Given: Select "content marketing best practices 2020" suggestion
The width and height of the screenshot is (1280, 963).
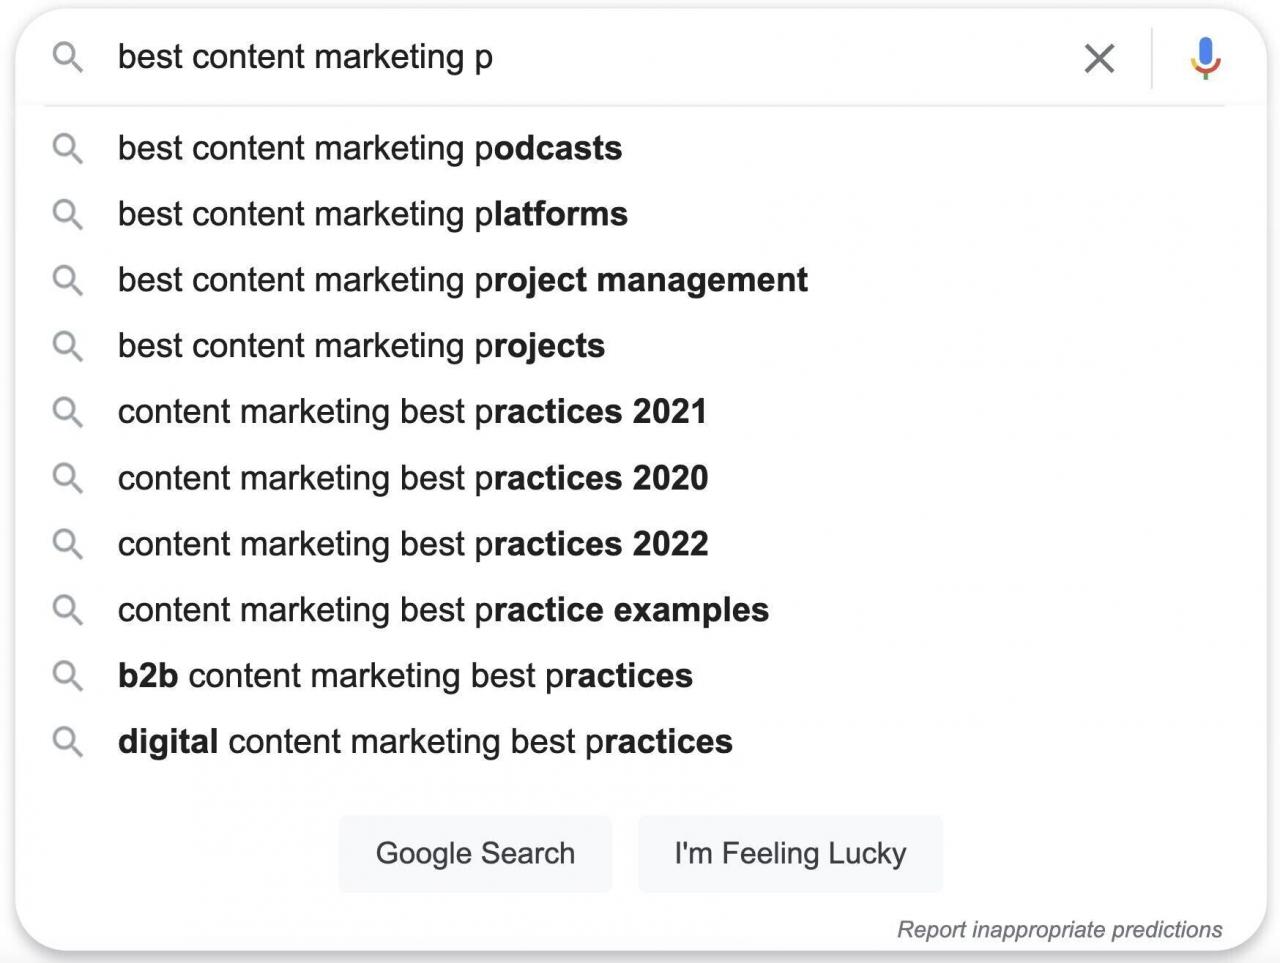Looking at the screenshot, I should [413, 478].
